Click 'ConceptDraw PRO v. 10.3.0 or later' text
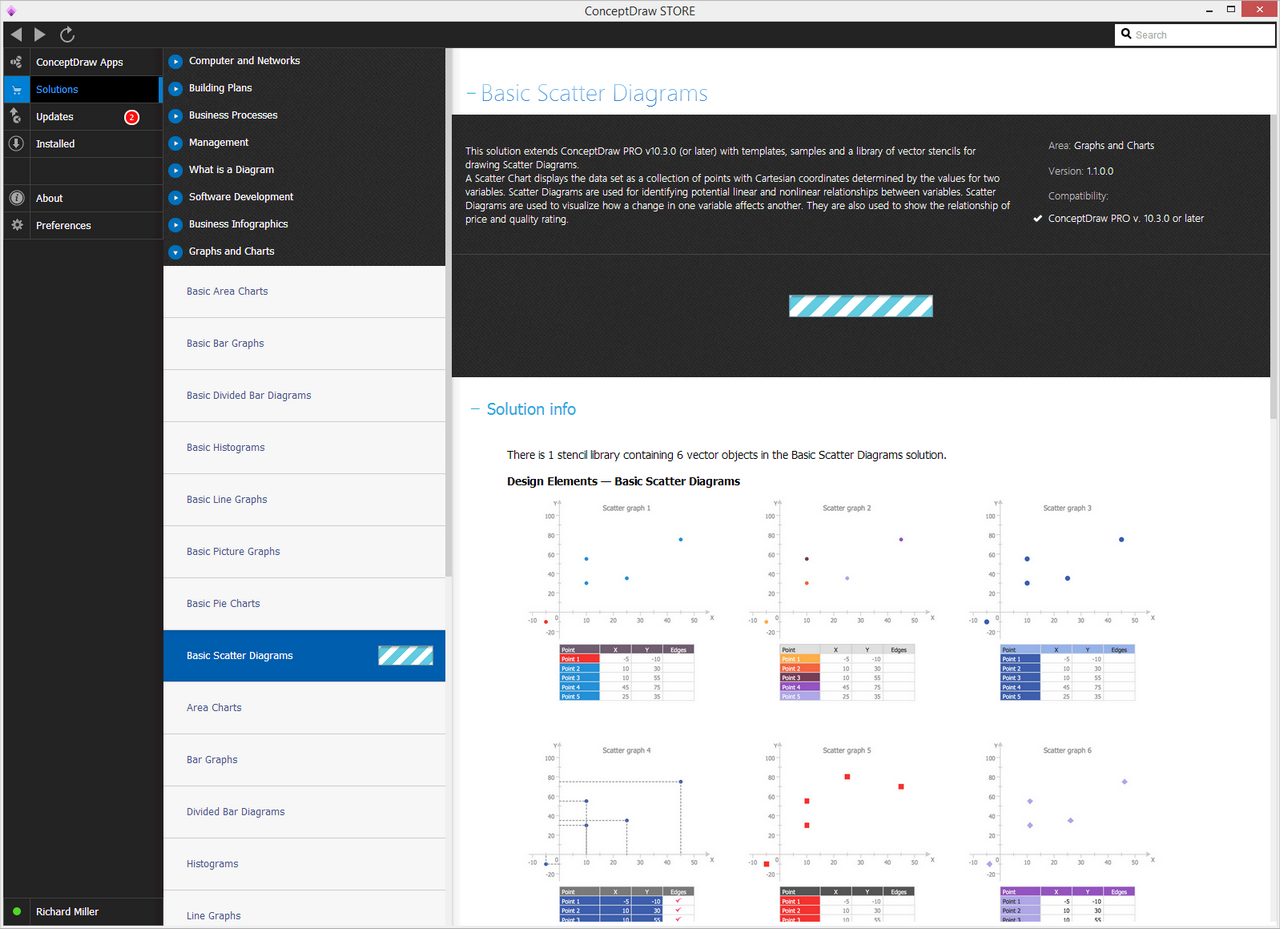The width and height of the screenshot is (1280, 929). pos(1126,218)
